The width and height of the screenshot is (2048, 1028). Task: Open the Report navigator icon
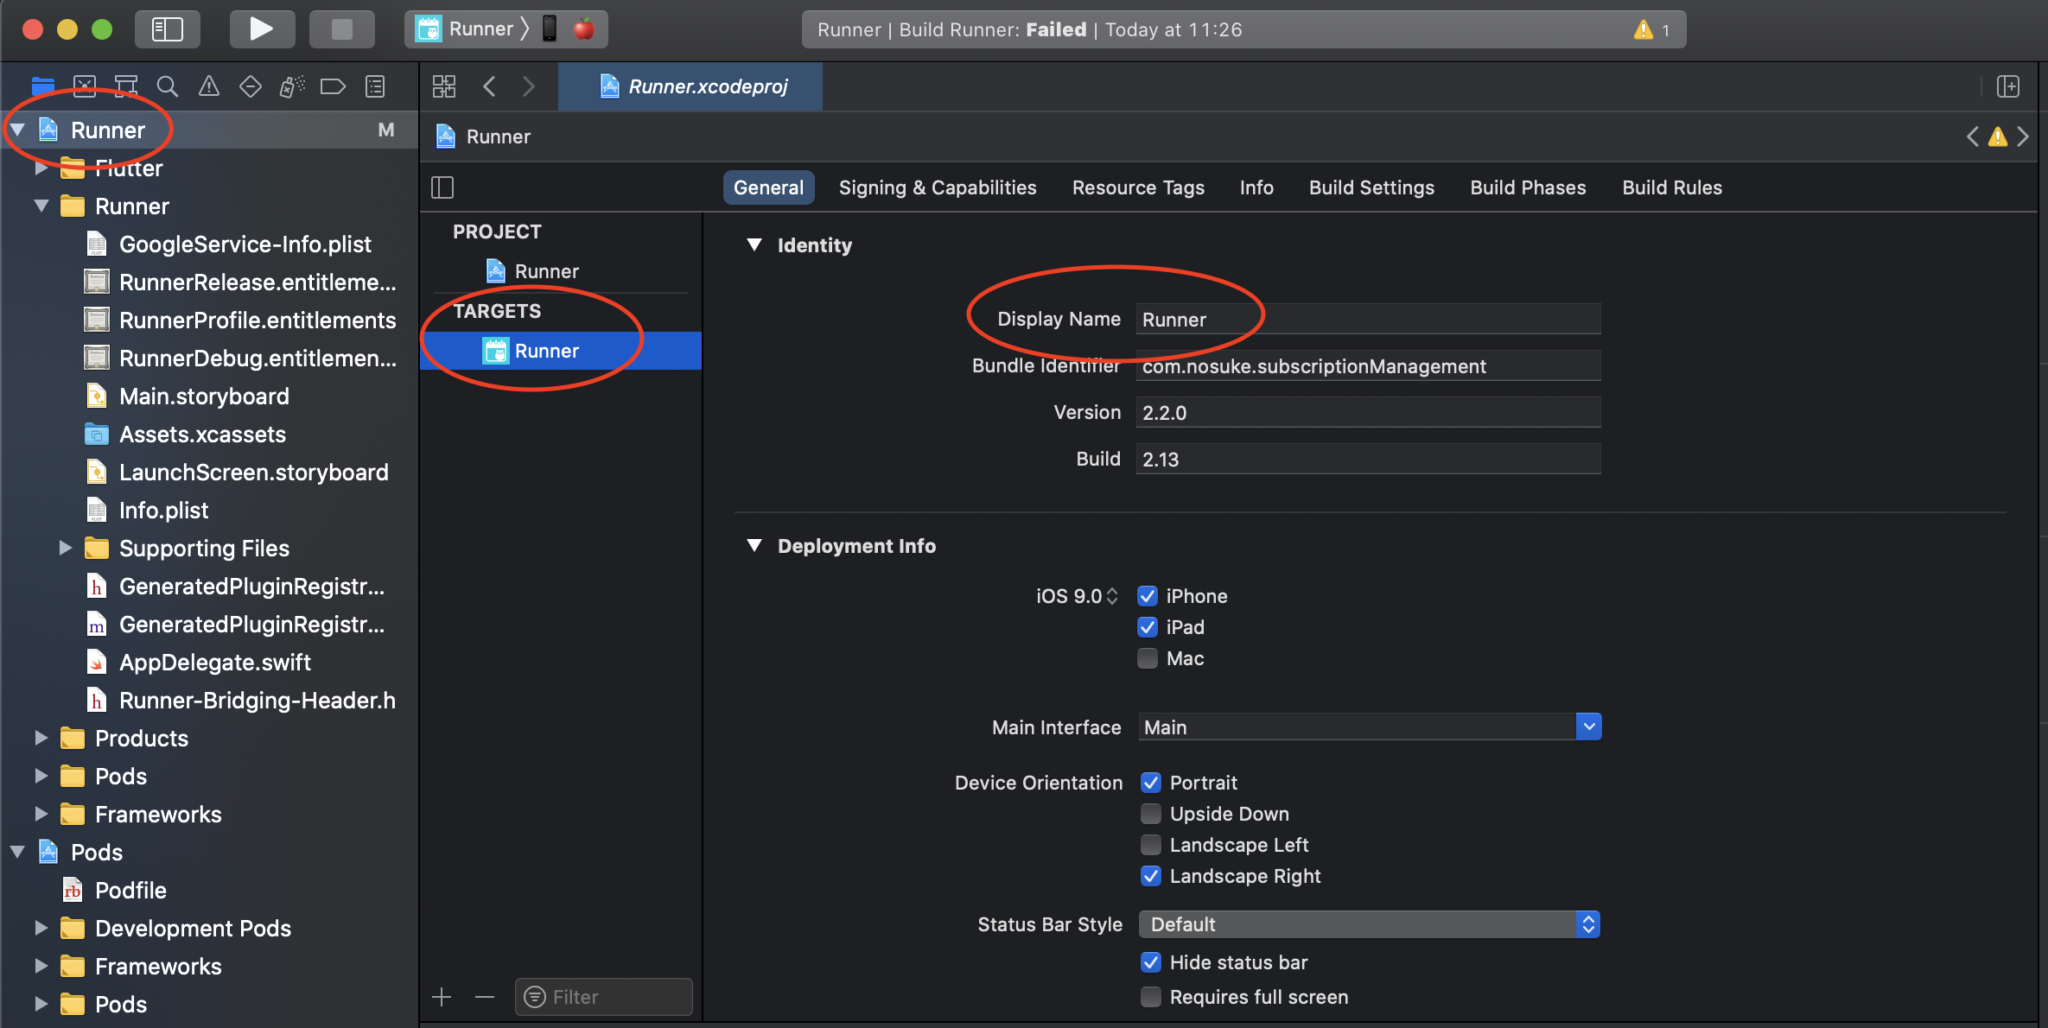point(375,87)
